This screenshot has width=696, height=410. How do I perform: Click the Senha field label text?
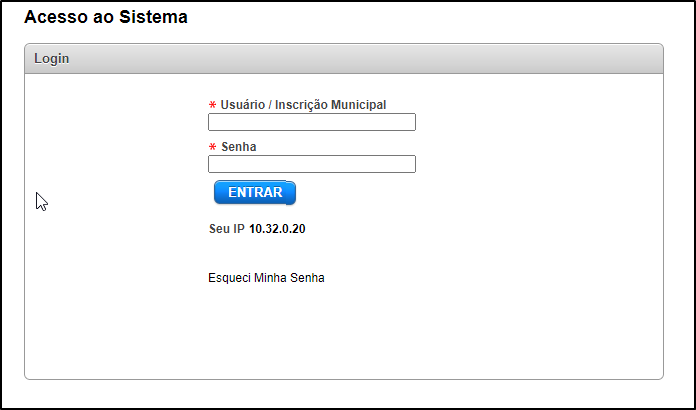pos(239,146)
